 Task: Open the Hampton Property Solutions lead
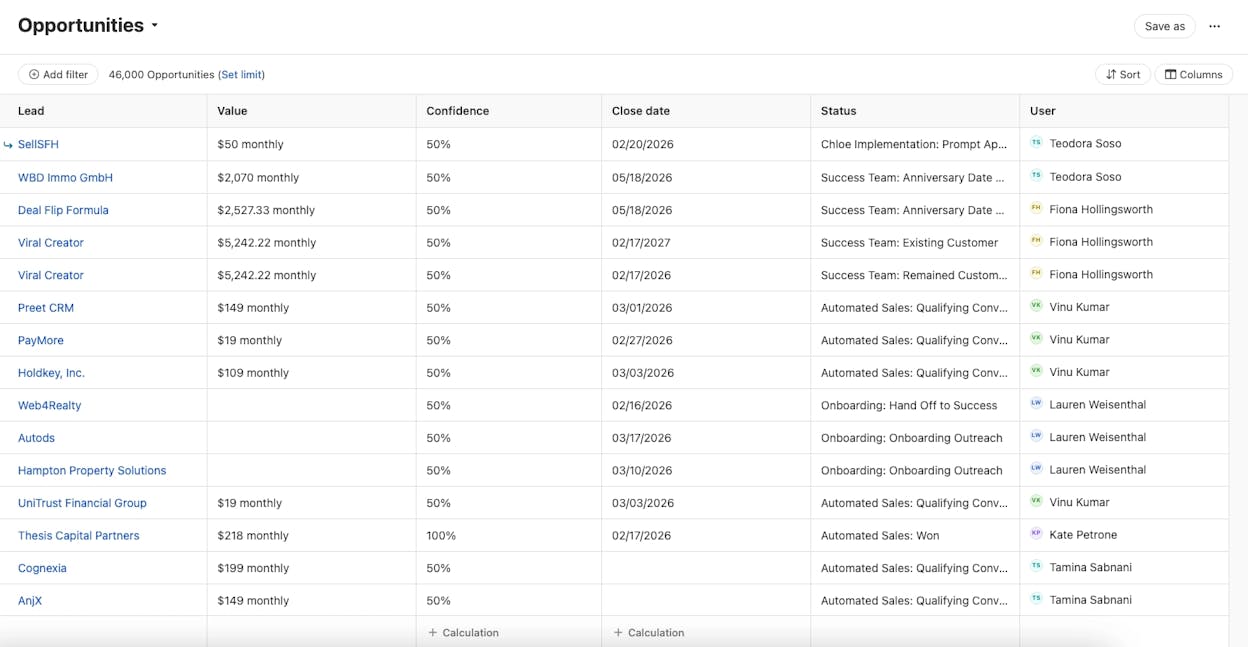92,470
